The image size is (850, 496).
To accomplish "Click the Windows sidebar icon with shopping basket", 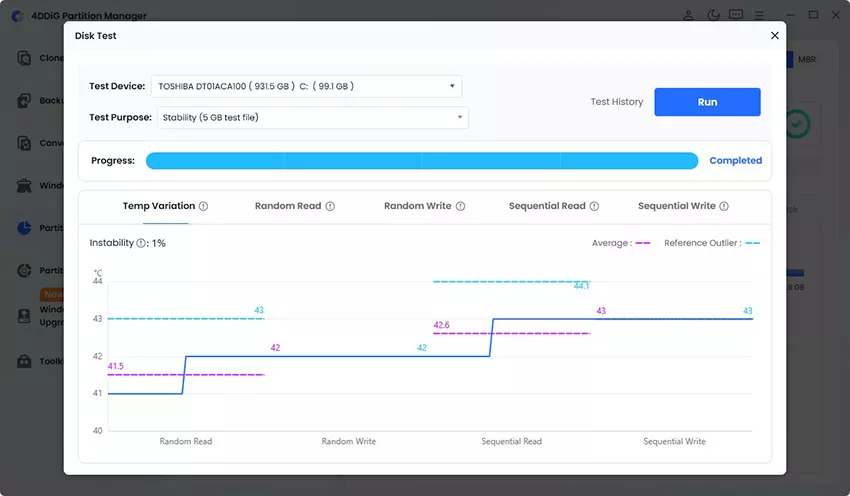I will point(24,185).
